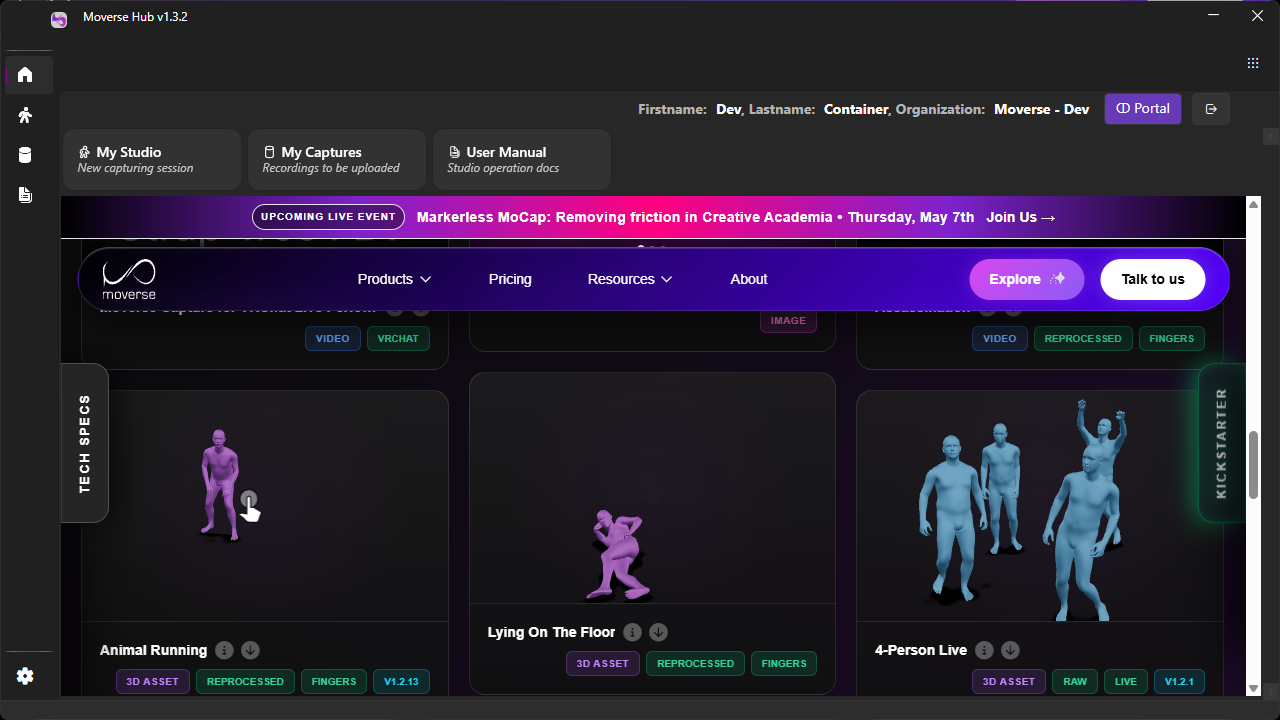Click REPROCESSED tag under Lying On The Floor
Image resolution: width=1280 pixels, height=720 pixels.
pyautogui.click(x=695, y=664)
